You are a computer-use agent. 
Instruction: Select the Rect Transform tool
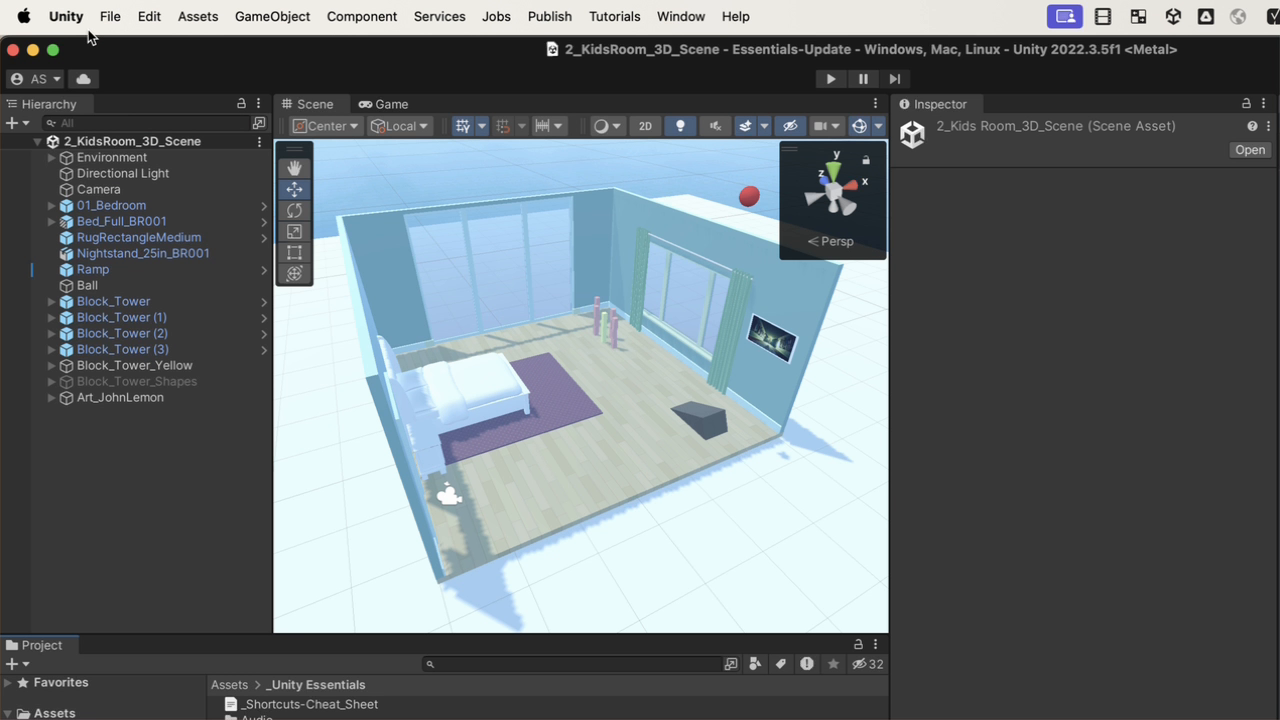pyautogui.click(x=294, y=252)
